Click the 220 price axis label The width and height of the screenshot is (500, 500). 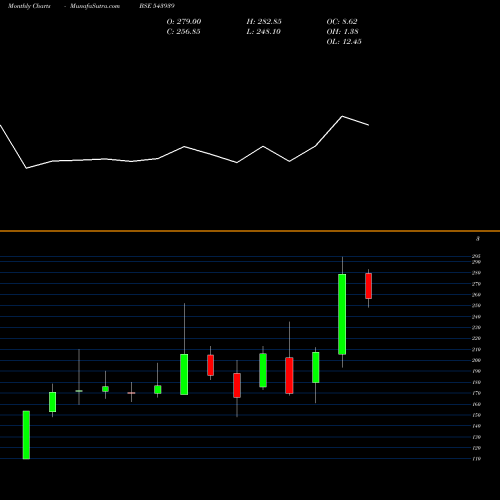476,338
